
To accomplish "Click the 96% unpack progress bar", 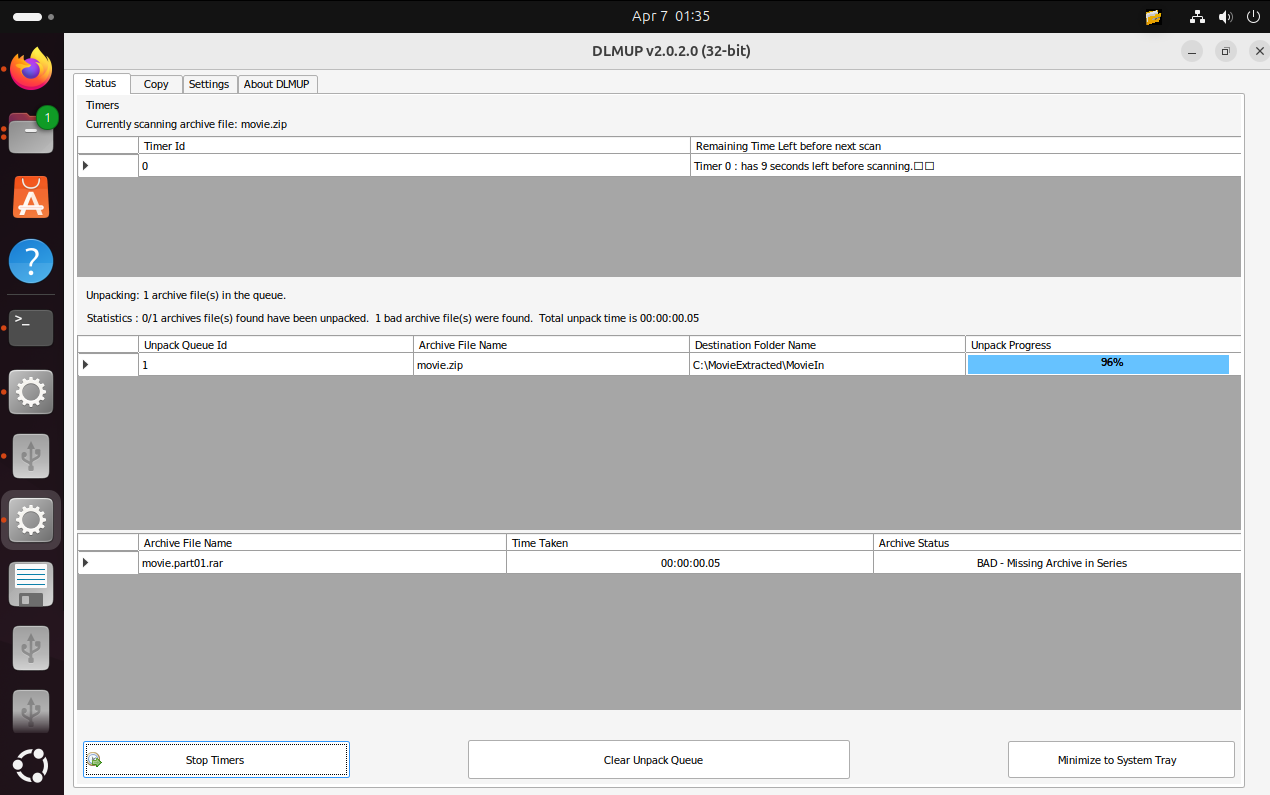I will pos(1097,364).
